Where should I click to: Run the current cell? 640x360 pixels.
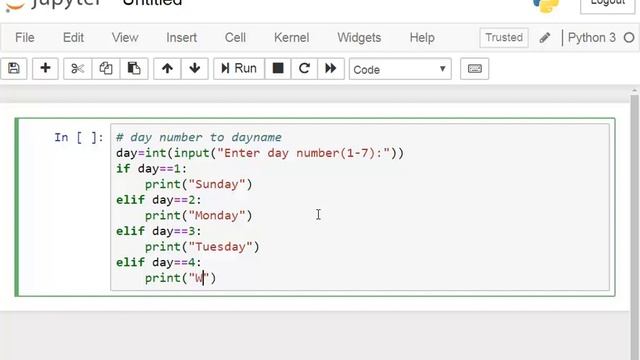(239, 69)
